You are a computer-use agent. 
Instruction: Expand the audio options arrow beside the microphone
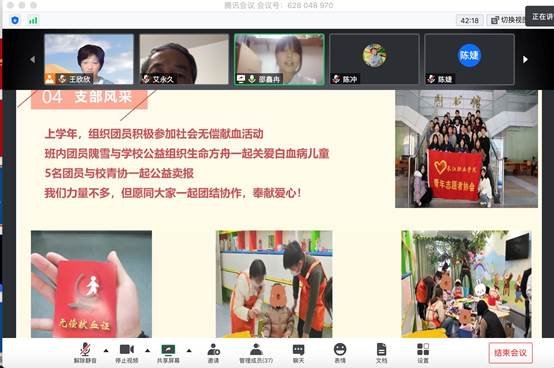[x=106, y=351]
